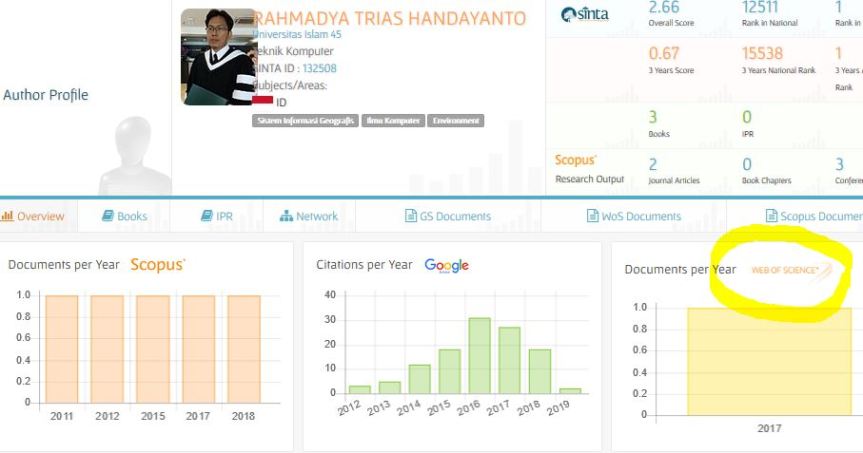The image size is (863, 453).
Task: Click the 2012 bar in Scopus chart
Action: 107,349
